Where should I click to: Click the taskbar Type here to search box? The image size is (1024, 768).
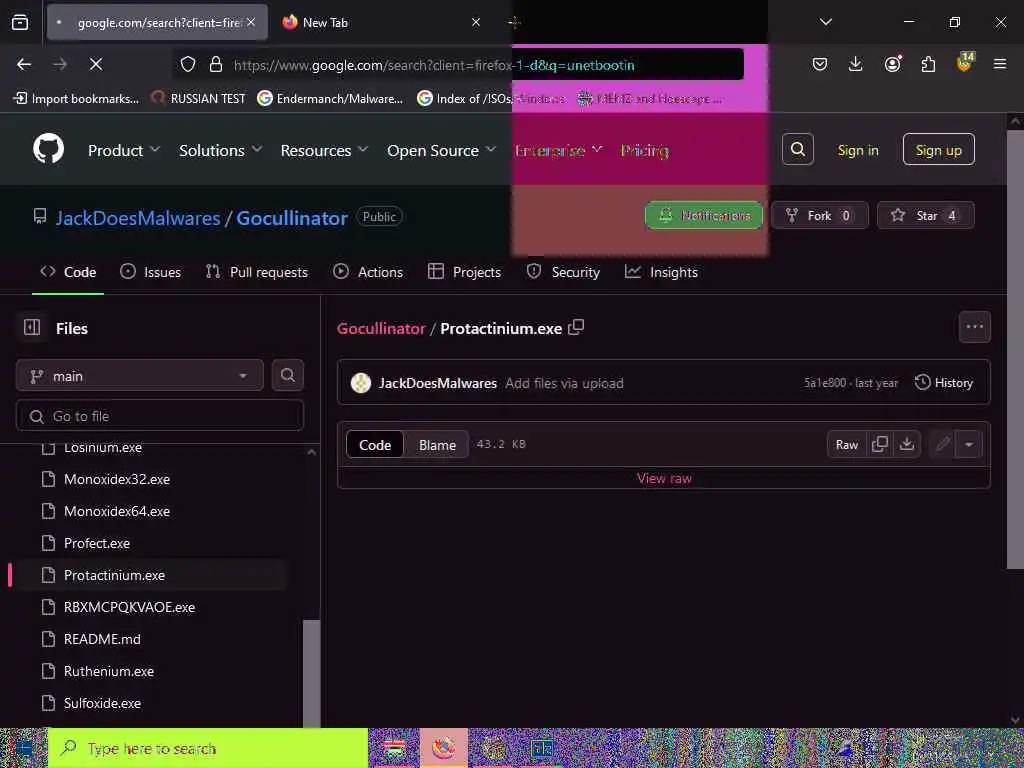click(208, 748)
